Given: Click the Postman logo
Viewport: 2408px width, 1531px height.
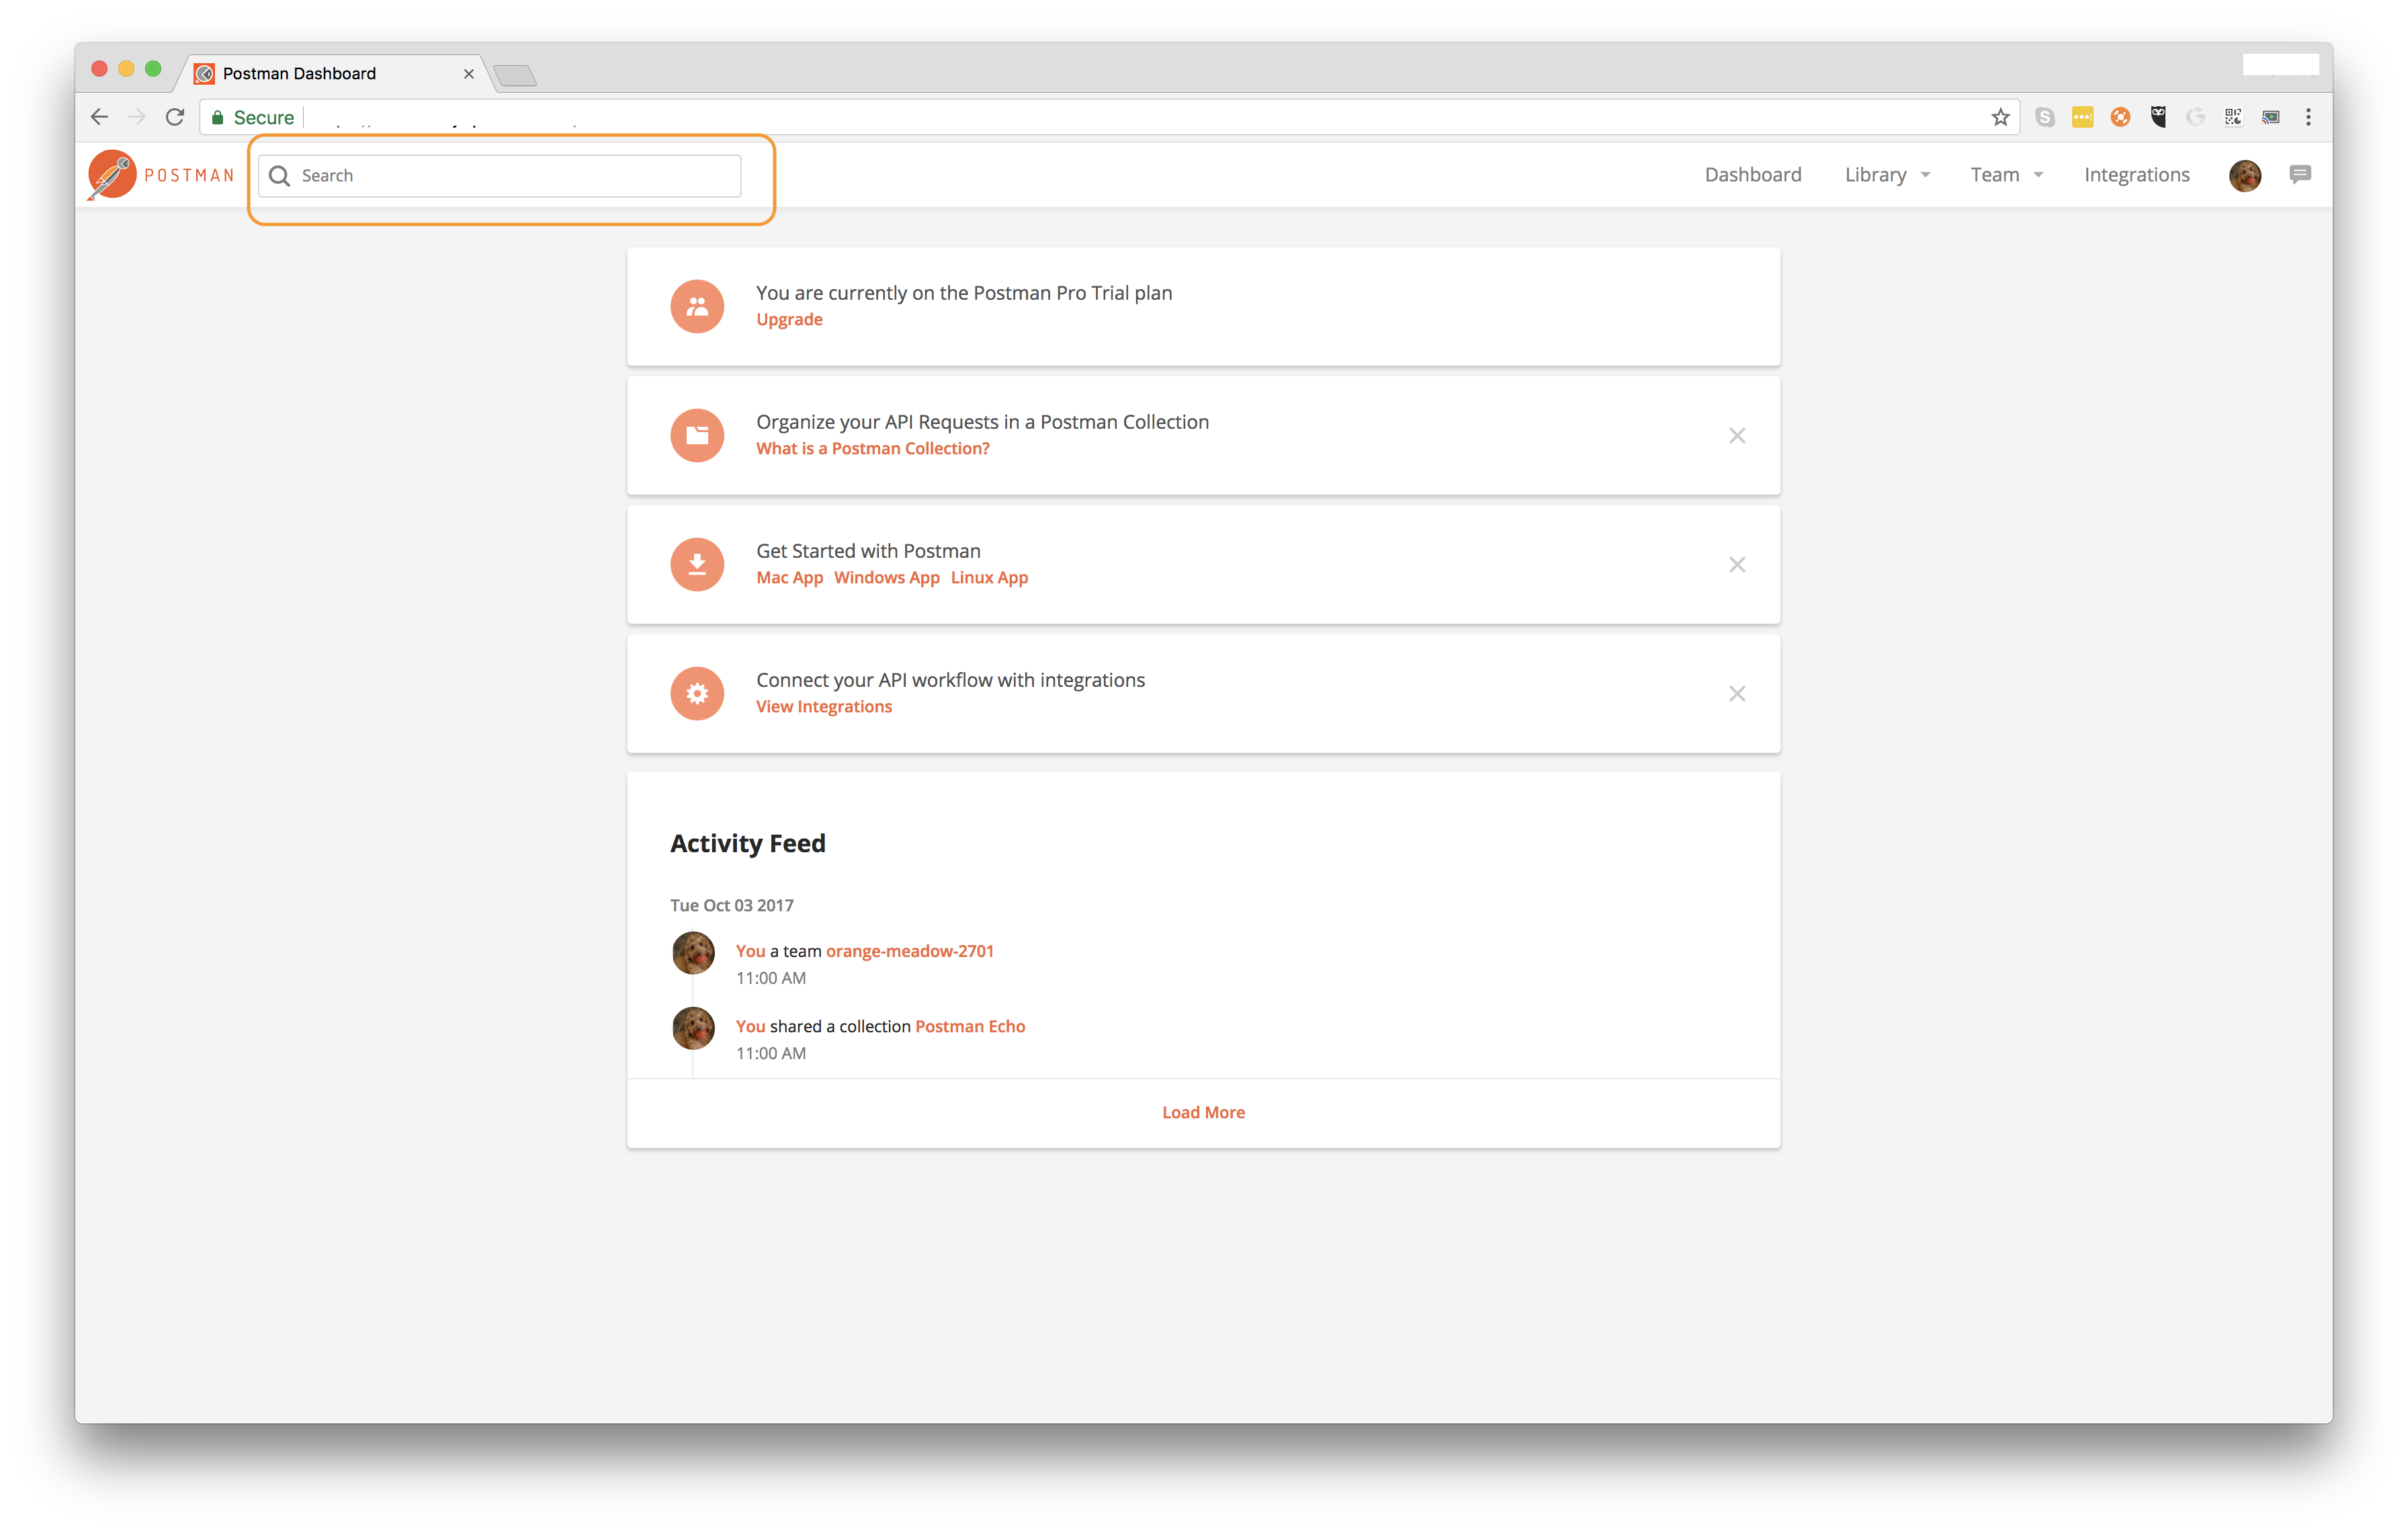Looking at the screenshot, I should (112, 175).
